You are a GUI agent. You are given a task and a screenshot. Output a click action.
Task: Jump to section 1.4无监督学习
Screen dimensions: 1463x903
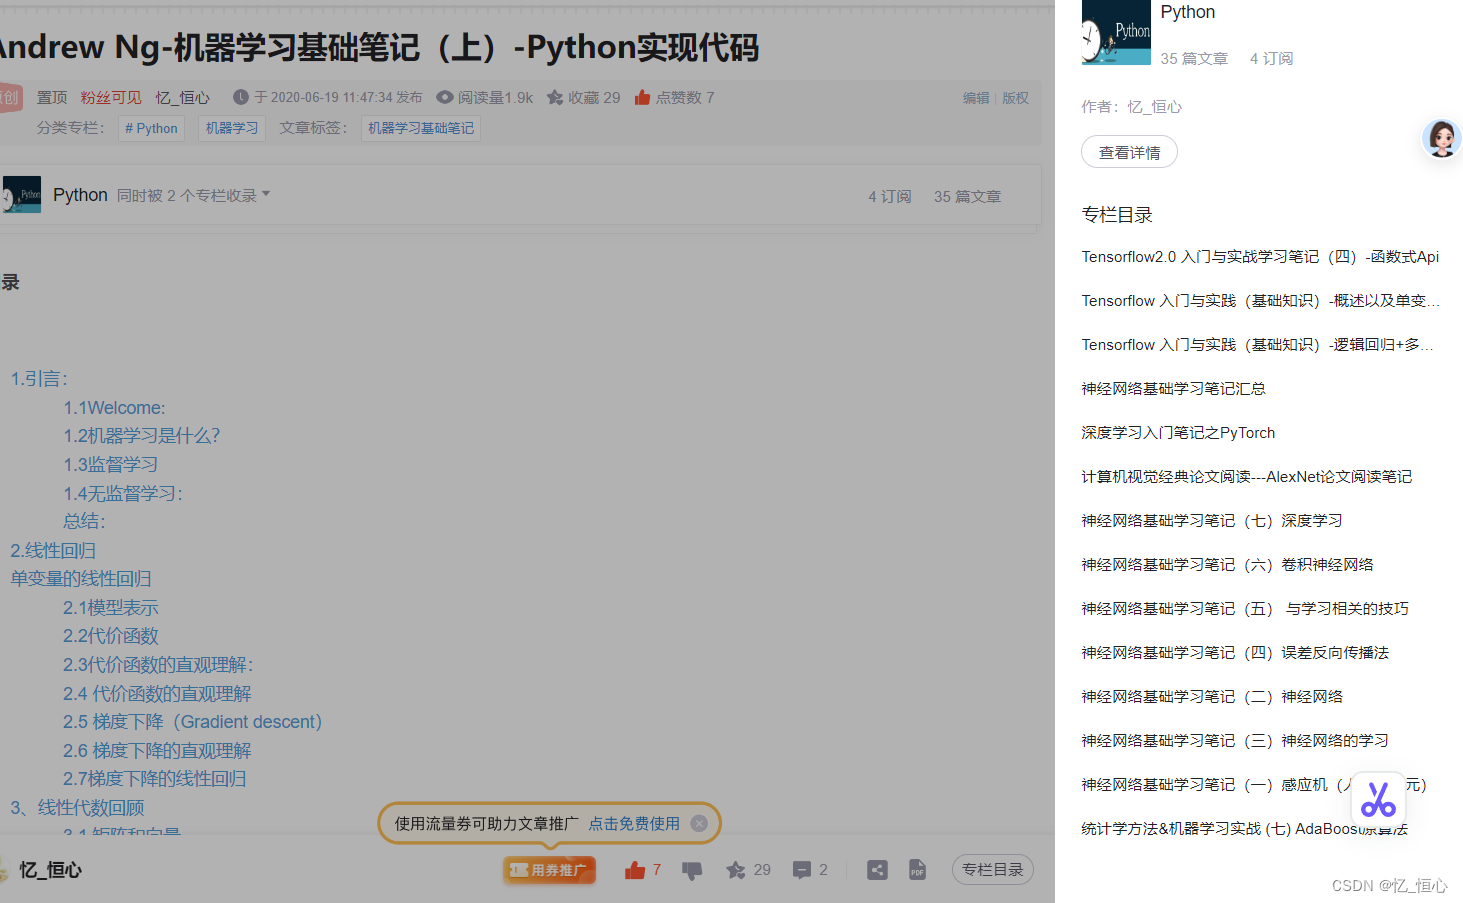pos(123,494)
